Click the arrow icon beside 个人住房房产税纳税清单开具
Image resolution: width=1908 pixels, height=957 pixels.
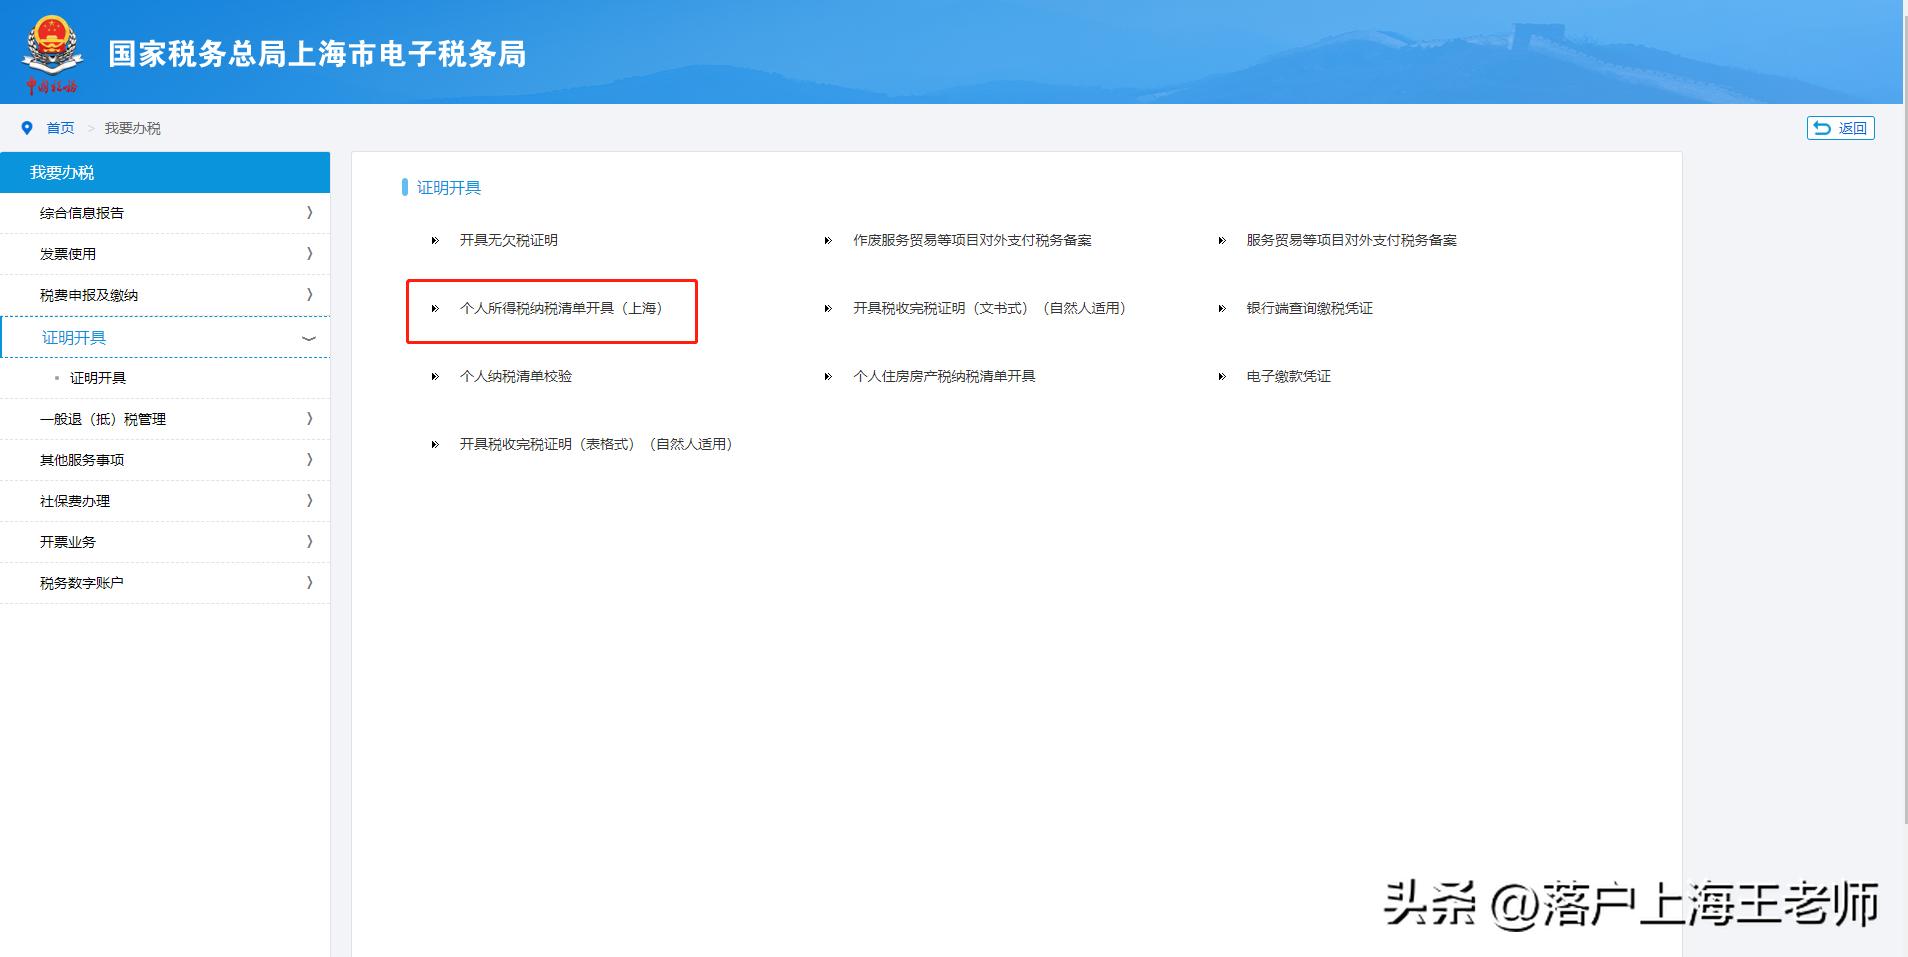coord(828,377)
